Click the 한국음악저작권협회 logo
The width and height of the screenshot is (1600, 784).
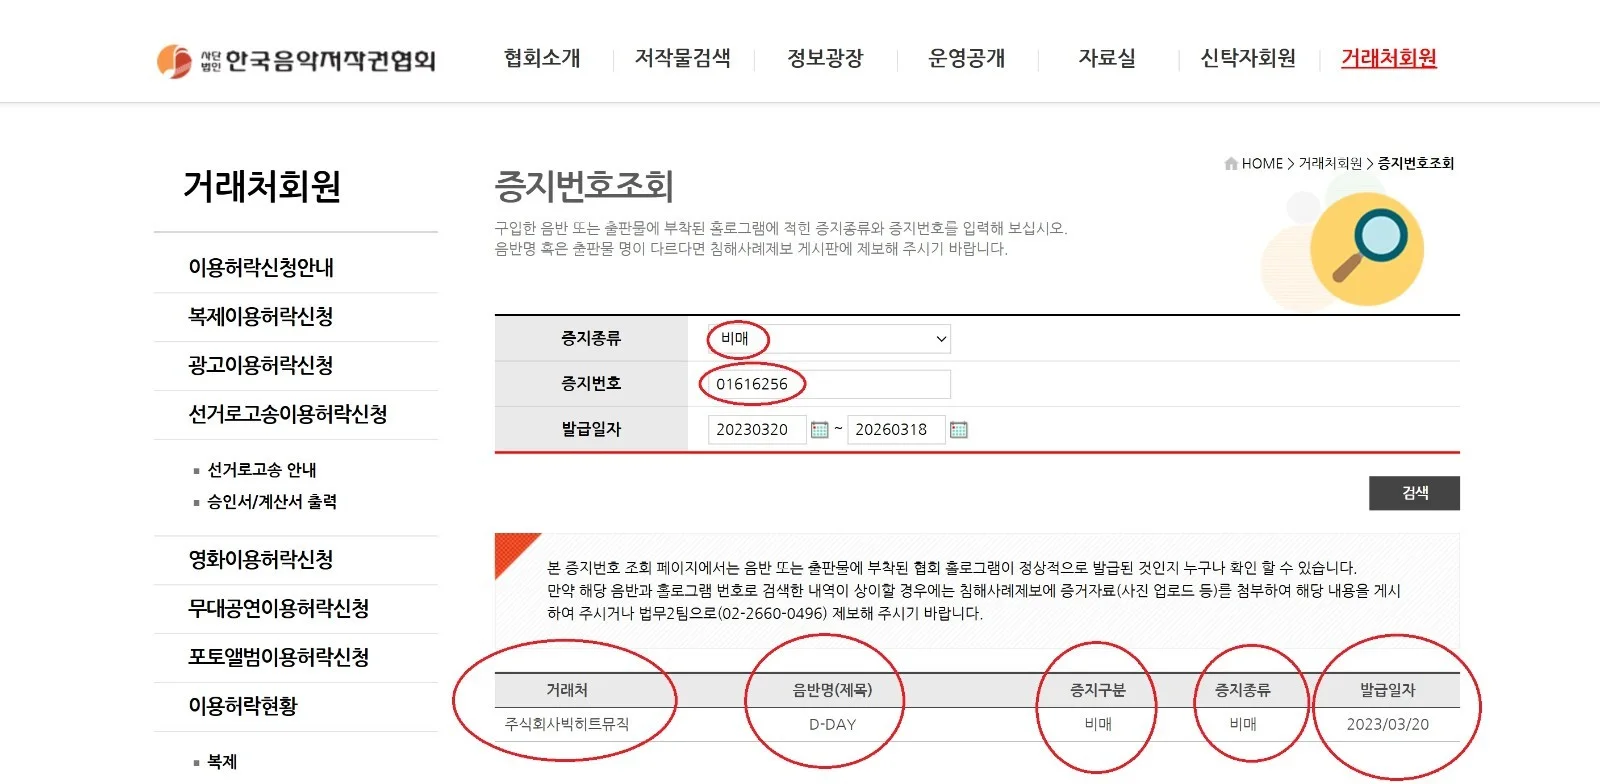click(x=296, y=60)
